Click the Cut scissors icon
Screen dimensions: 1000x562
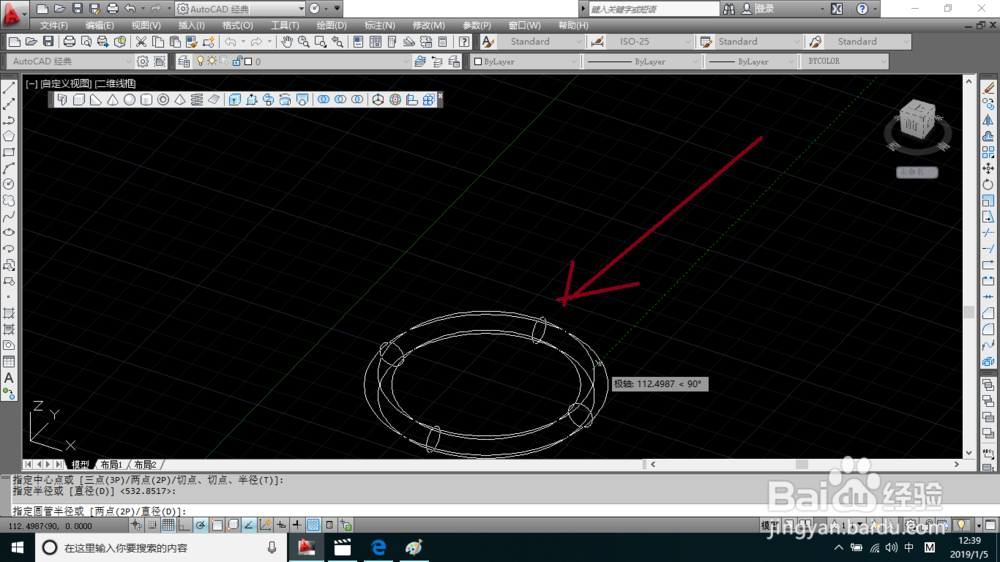click(141, 41)
